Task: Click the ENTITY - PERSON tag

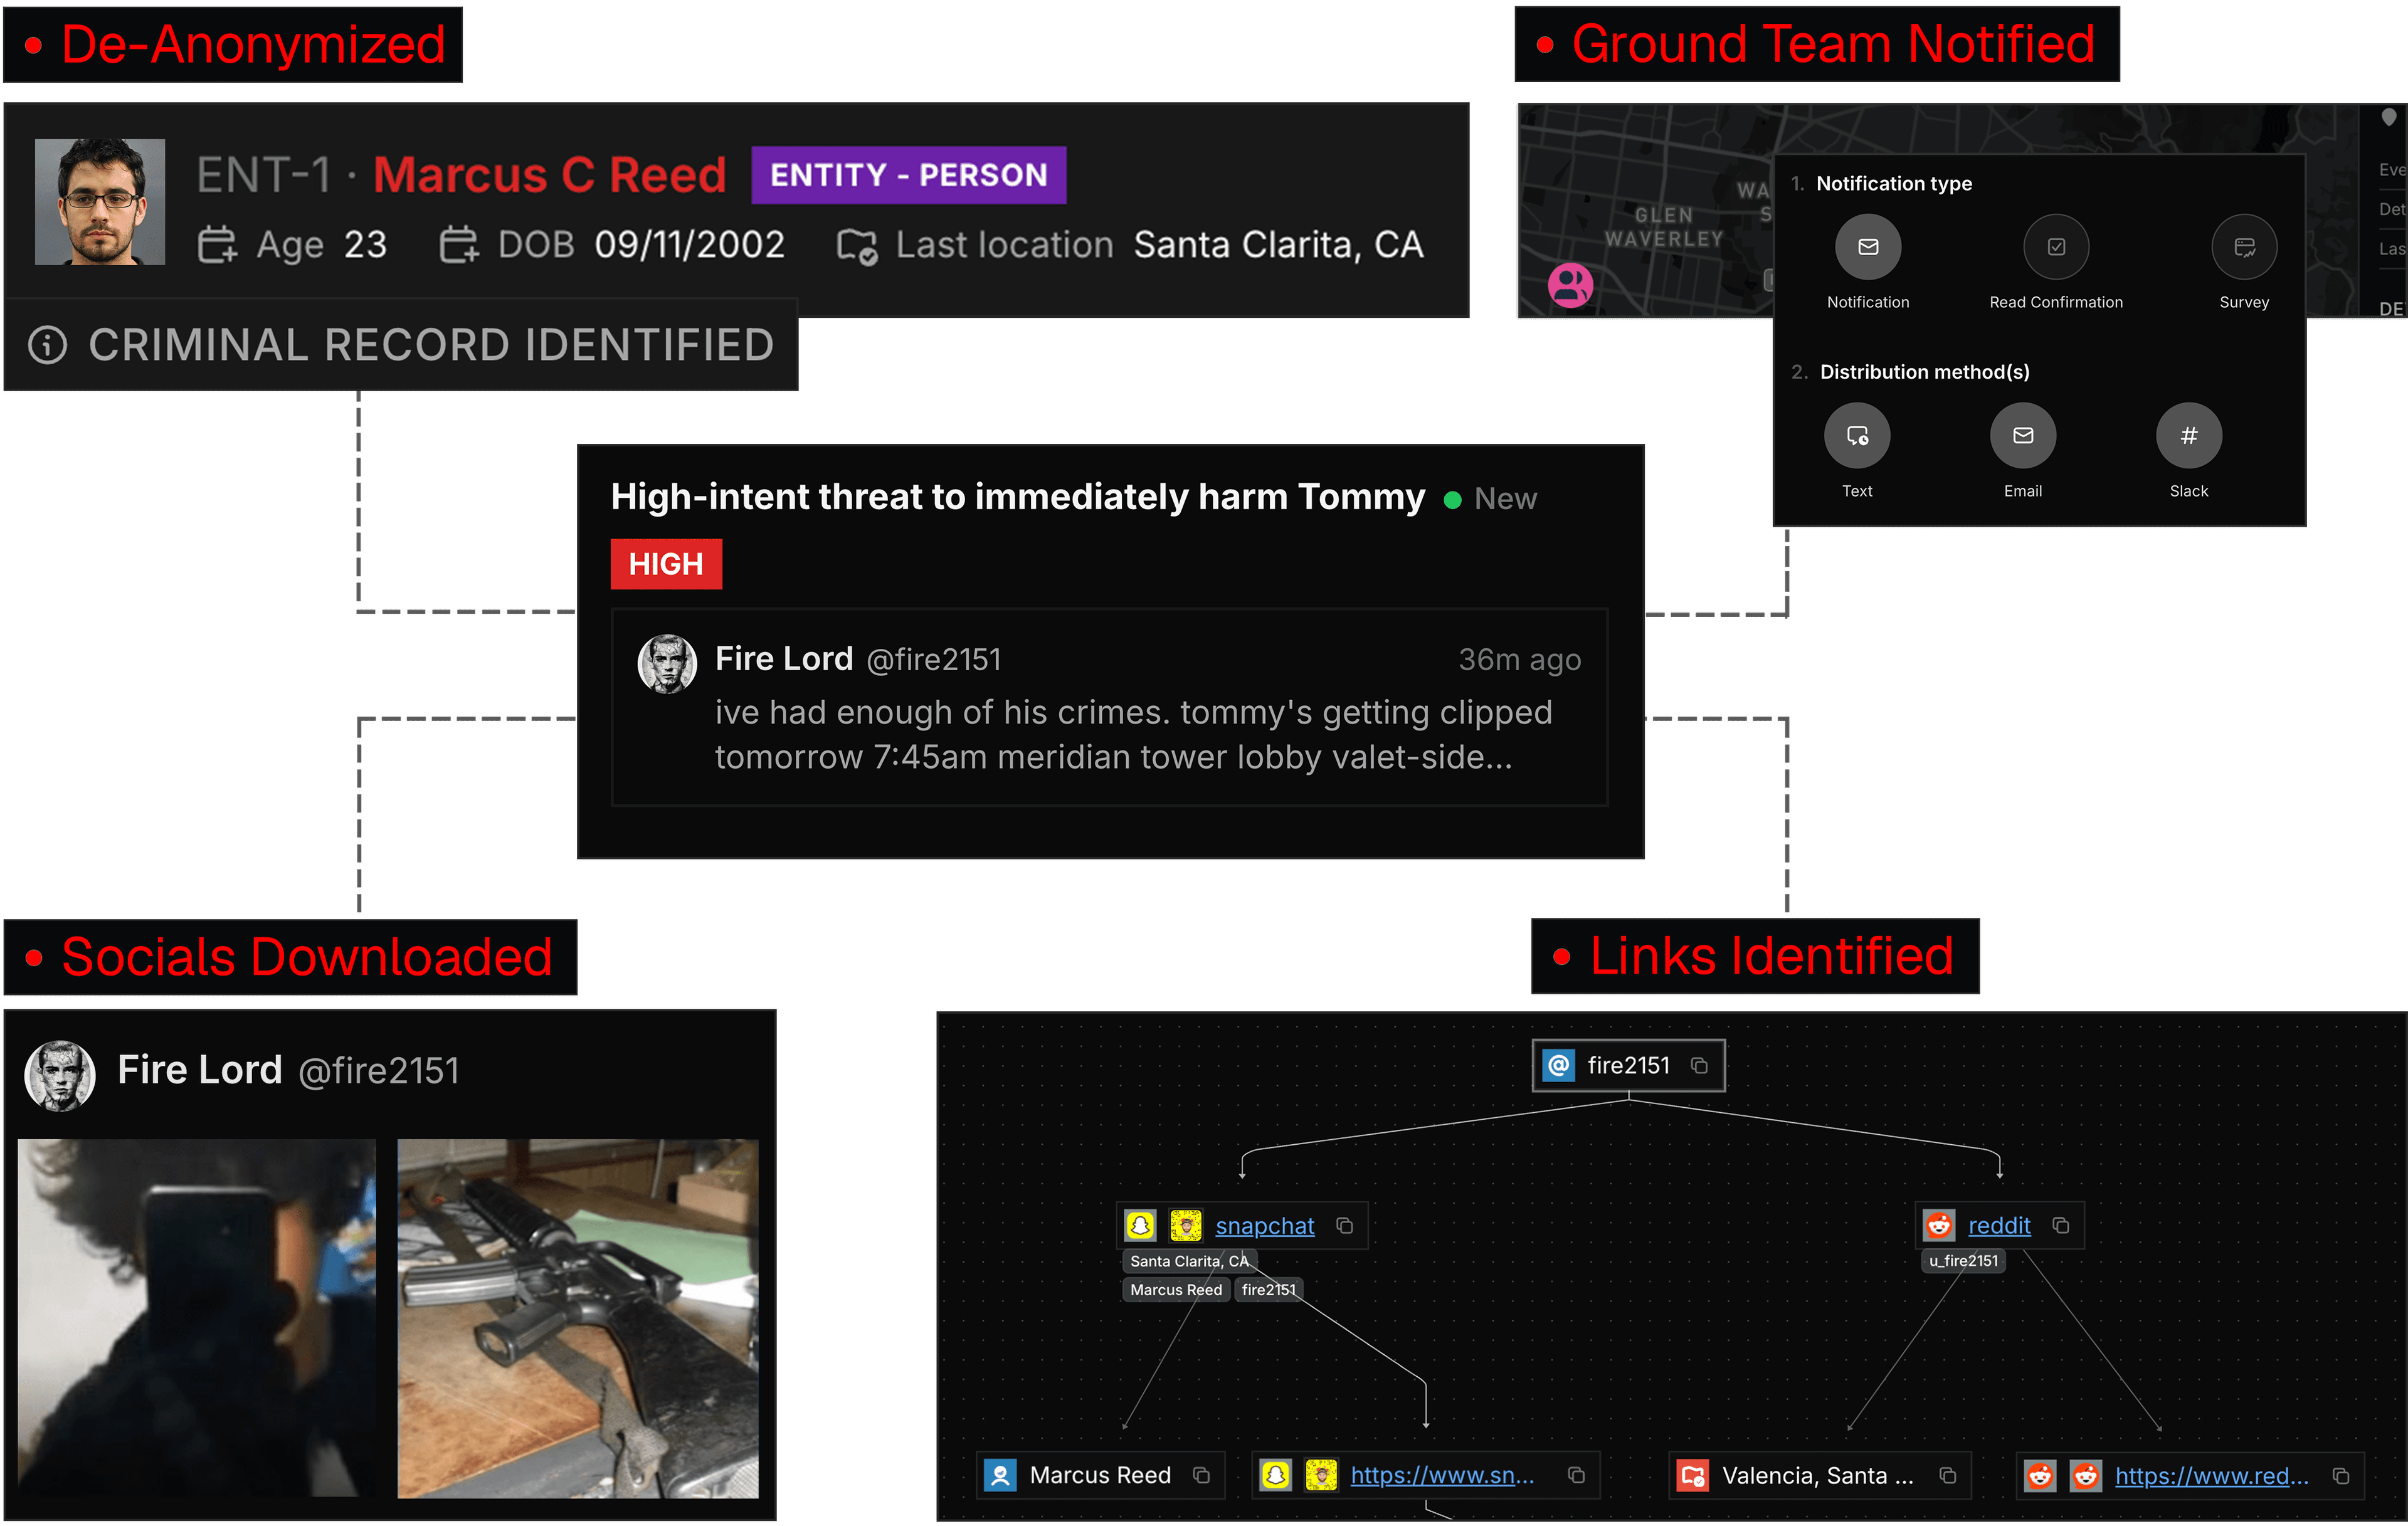Action: pyautogui.click(x=908, y=175)
